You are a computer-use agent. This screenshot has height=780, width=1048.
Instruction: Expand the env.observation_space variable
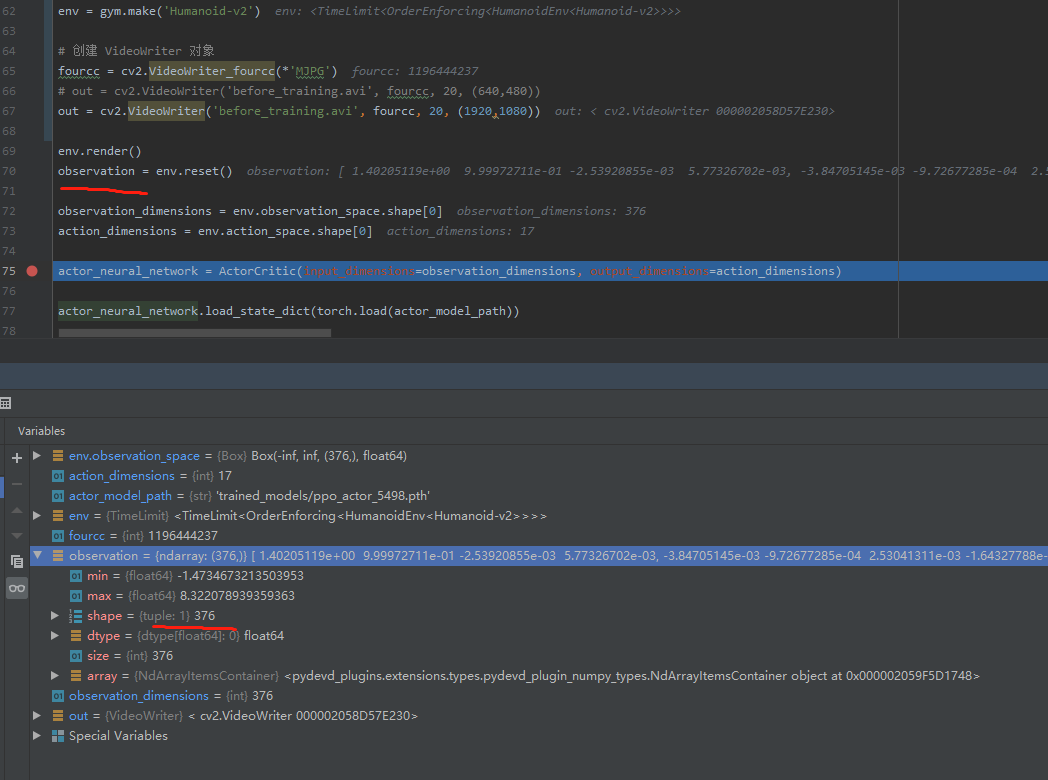point(37,455)
